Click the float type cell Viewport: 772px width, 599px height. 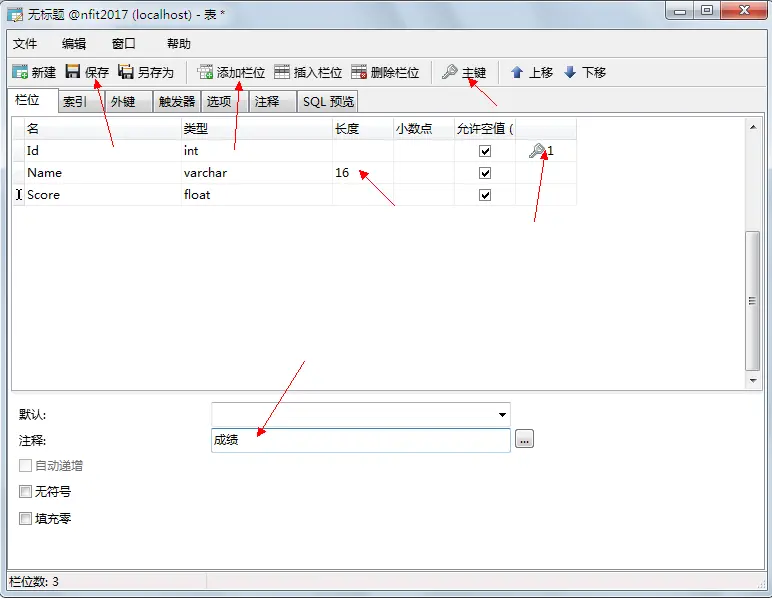tap(257, 195)
